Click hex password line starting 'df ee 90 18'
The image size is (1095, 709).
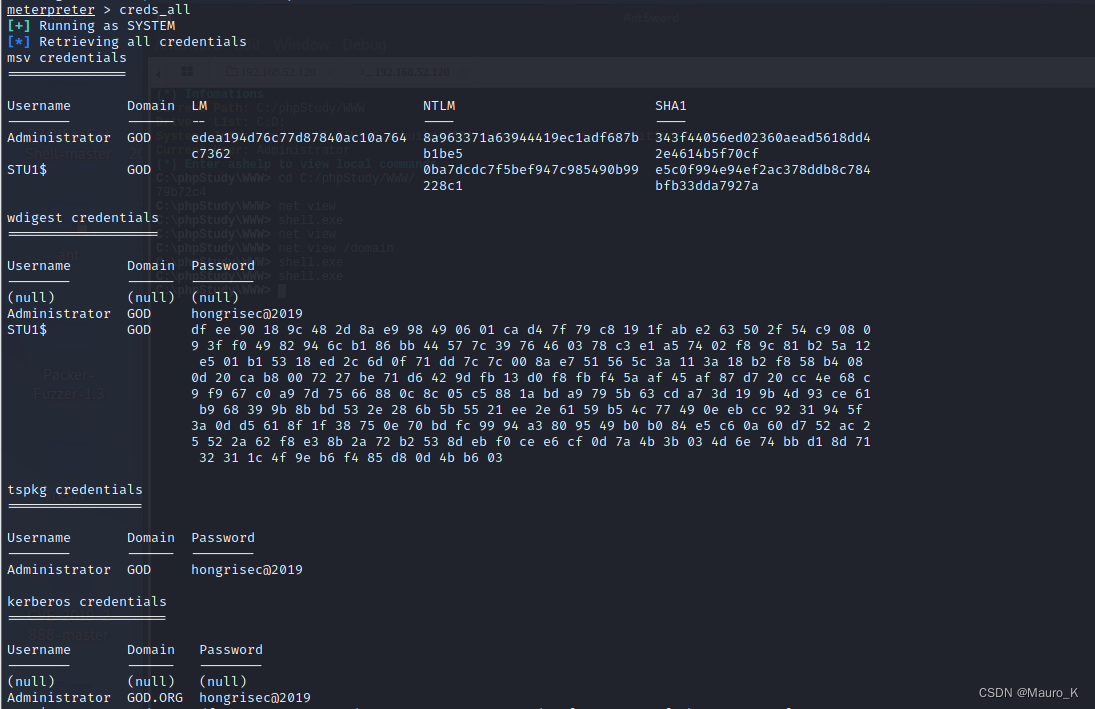[531, 330]
